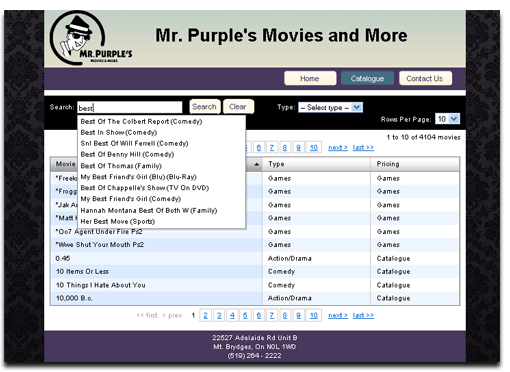Click bottom 'last >>' pagination link

[x=363, y=315]
